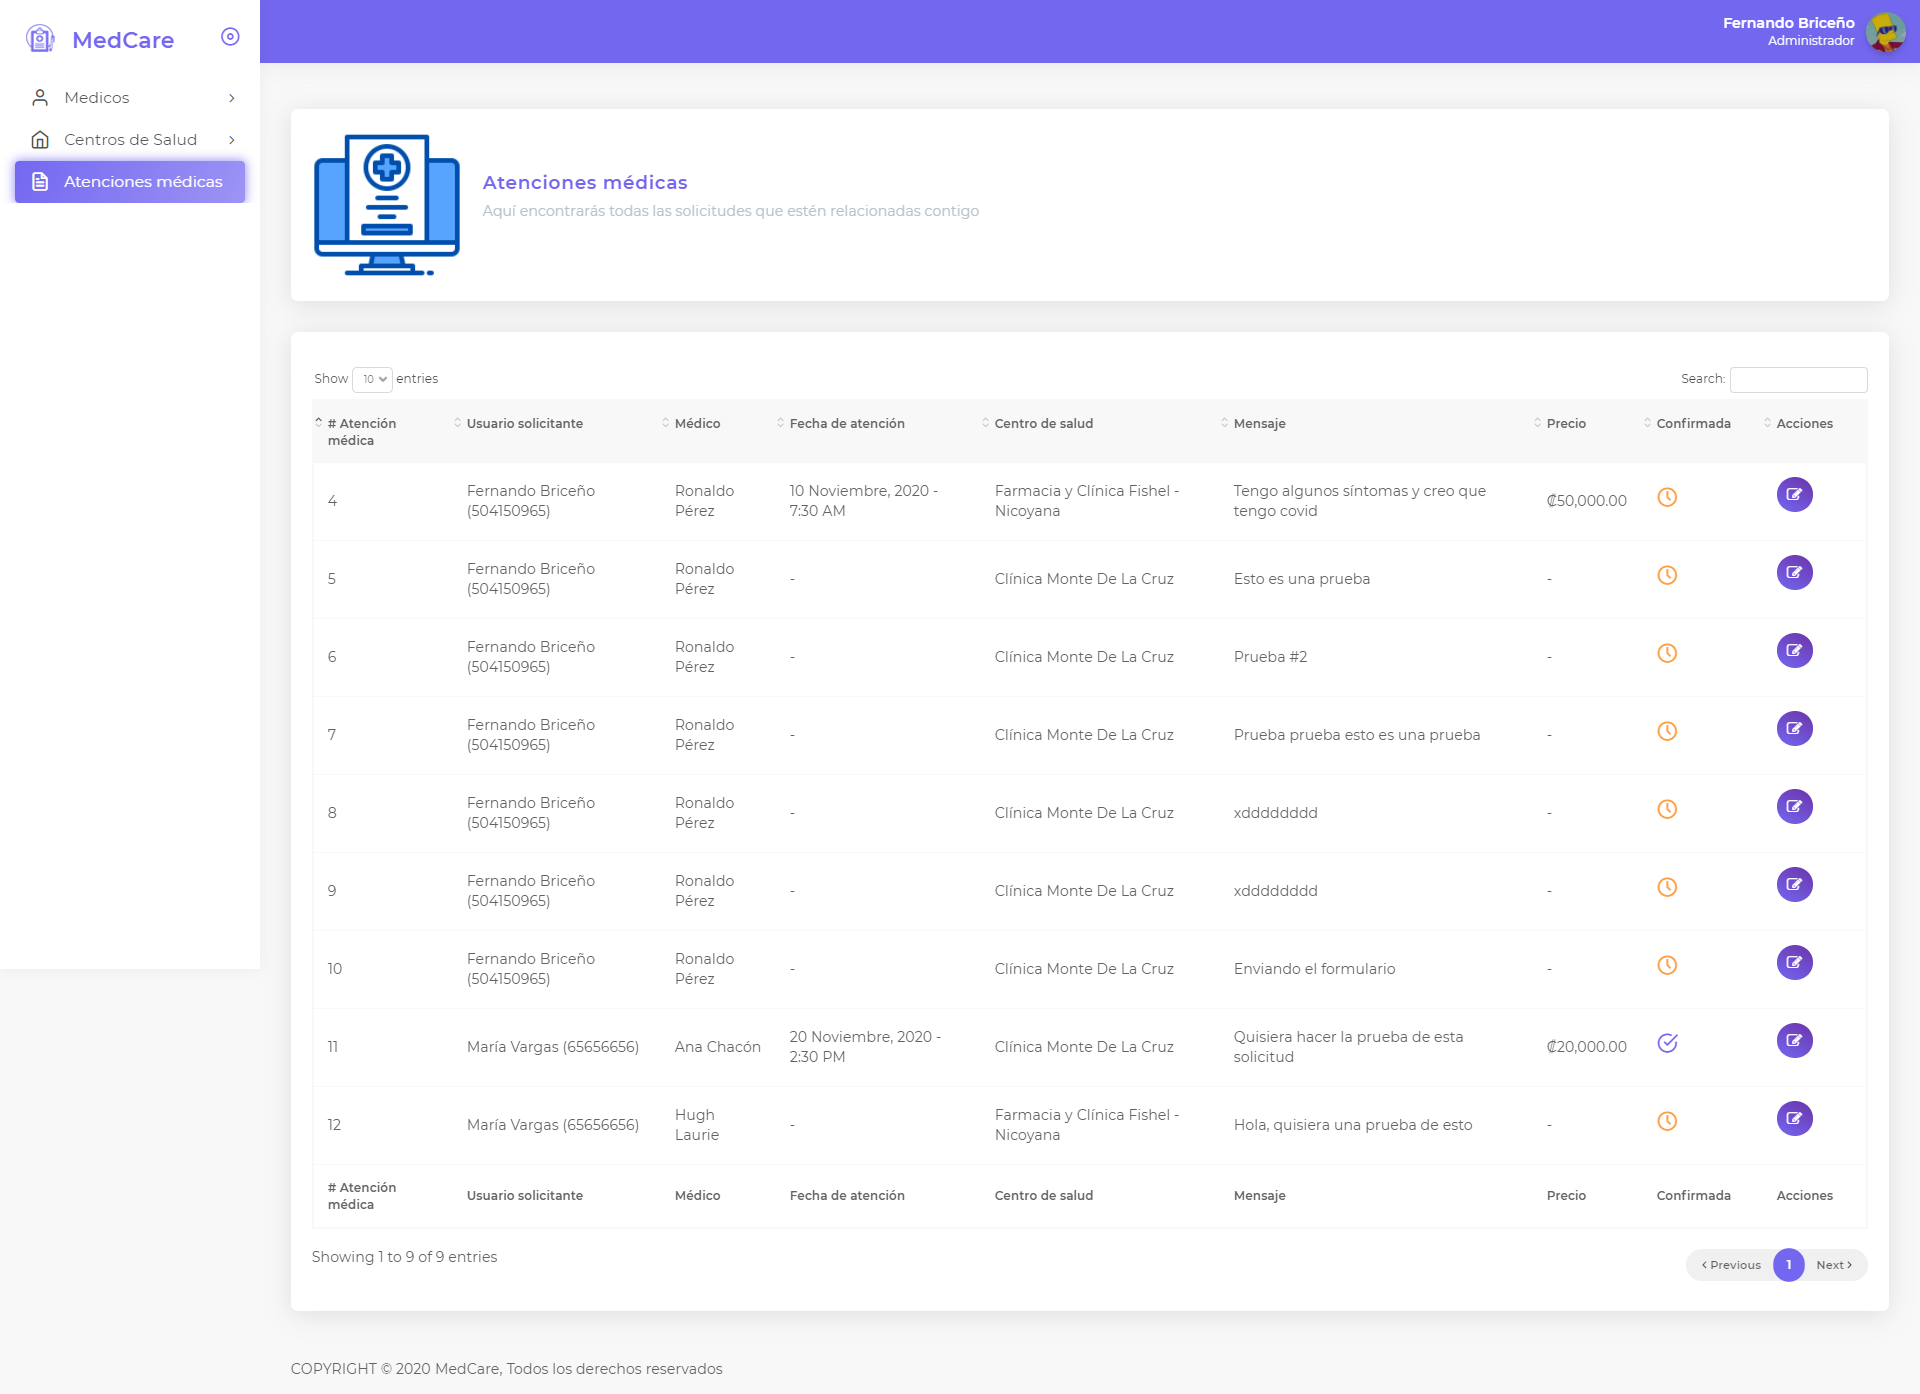Click edit button on María Vargas row 11

coord(1794,1041)
